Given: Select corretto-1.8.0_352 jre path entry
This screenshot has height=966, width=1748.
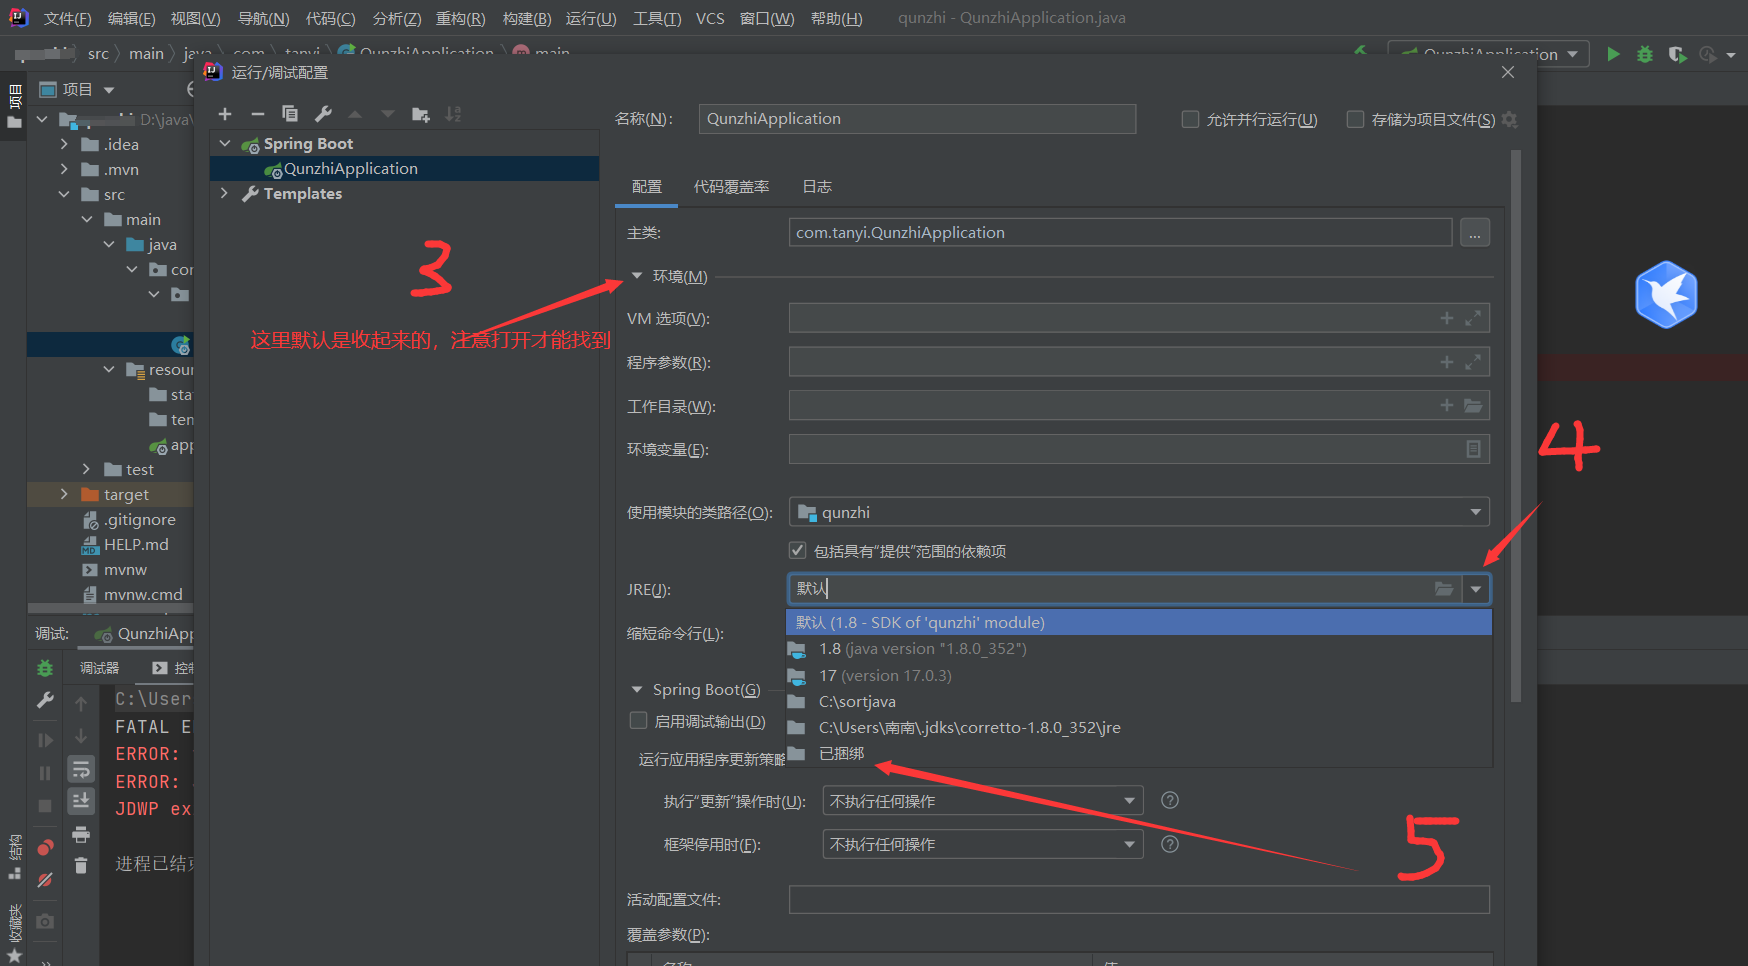Looking at the screenshot, I should click(x=1139, y=727).
